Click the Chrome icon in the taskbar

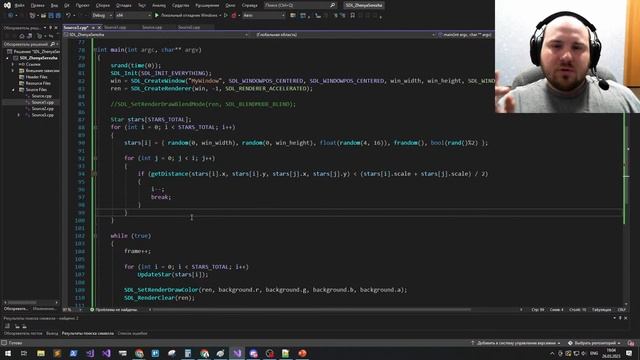point(139,353)
